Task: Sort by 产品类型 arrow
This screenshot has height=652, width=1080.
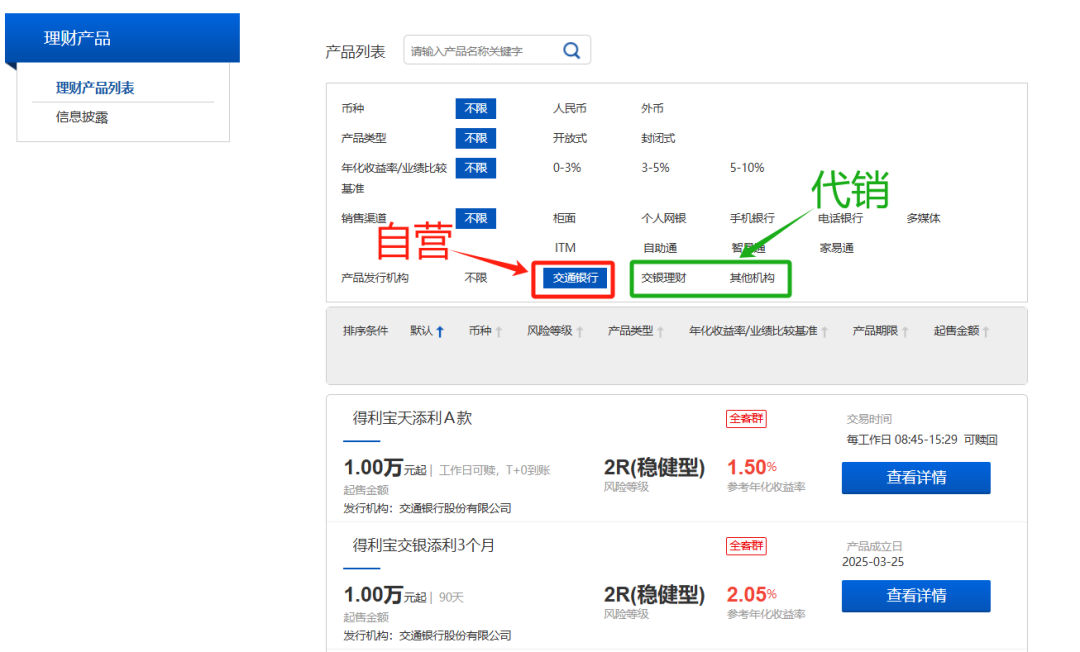Action: point(660,332)
